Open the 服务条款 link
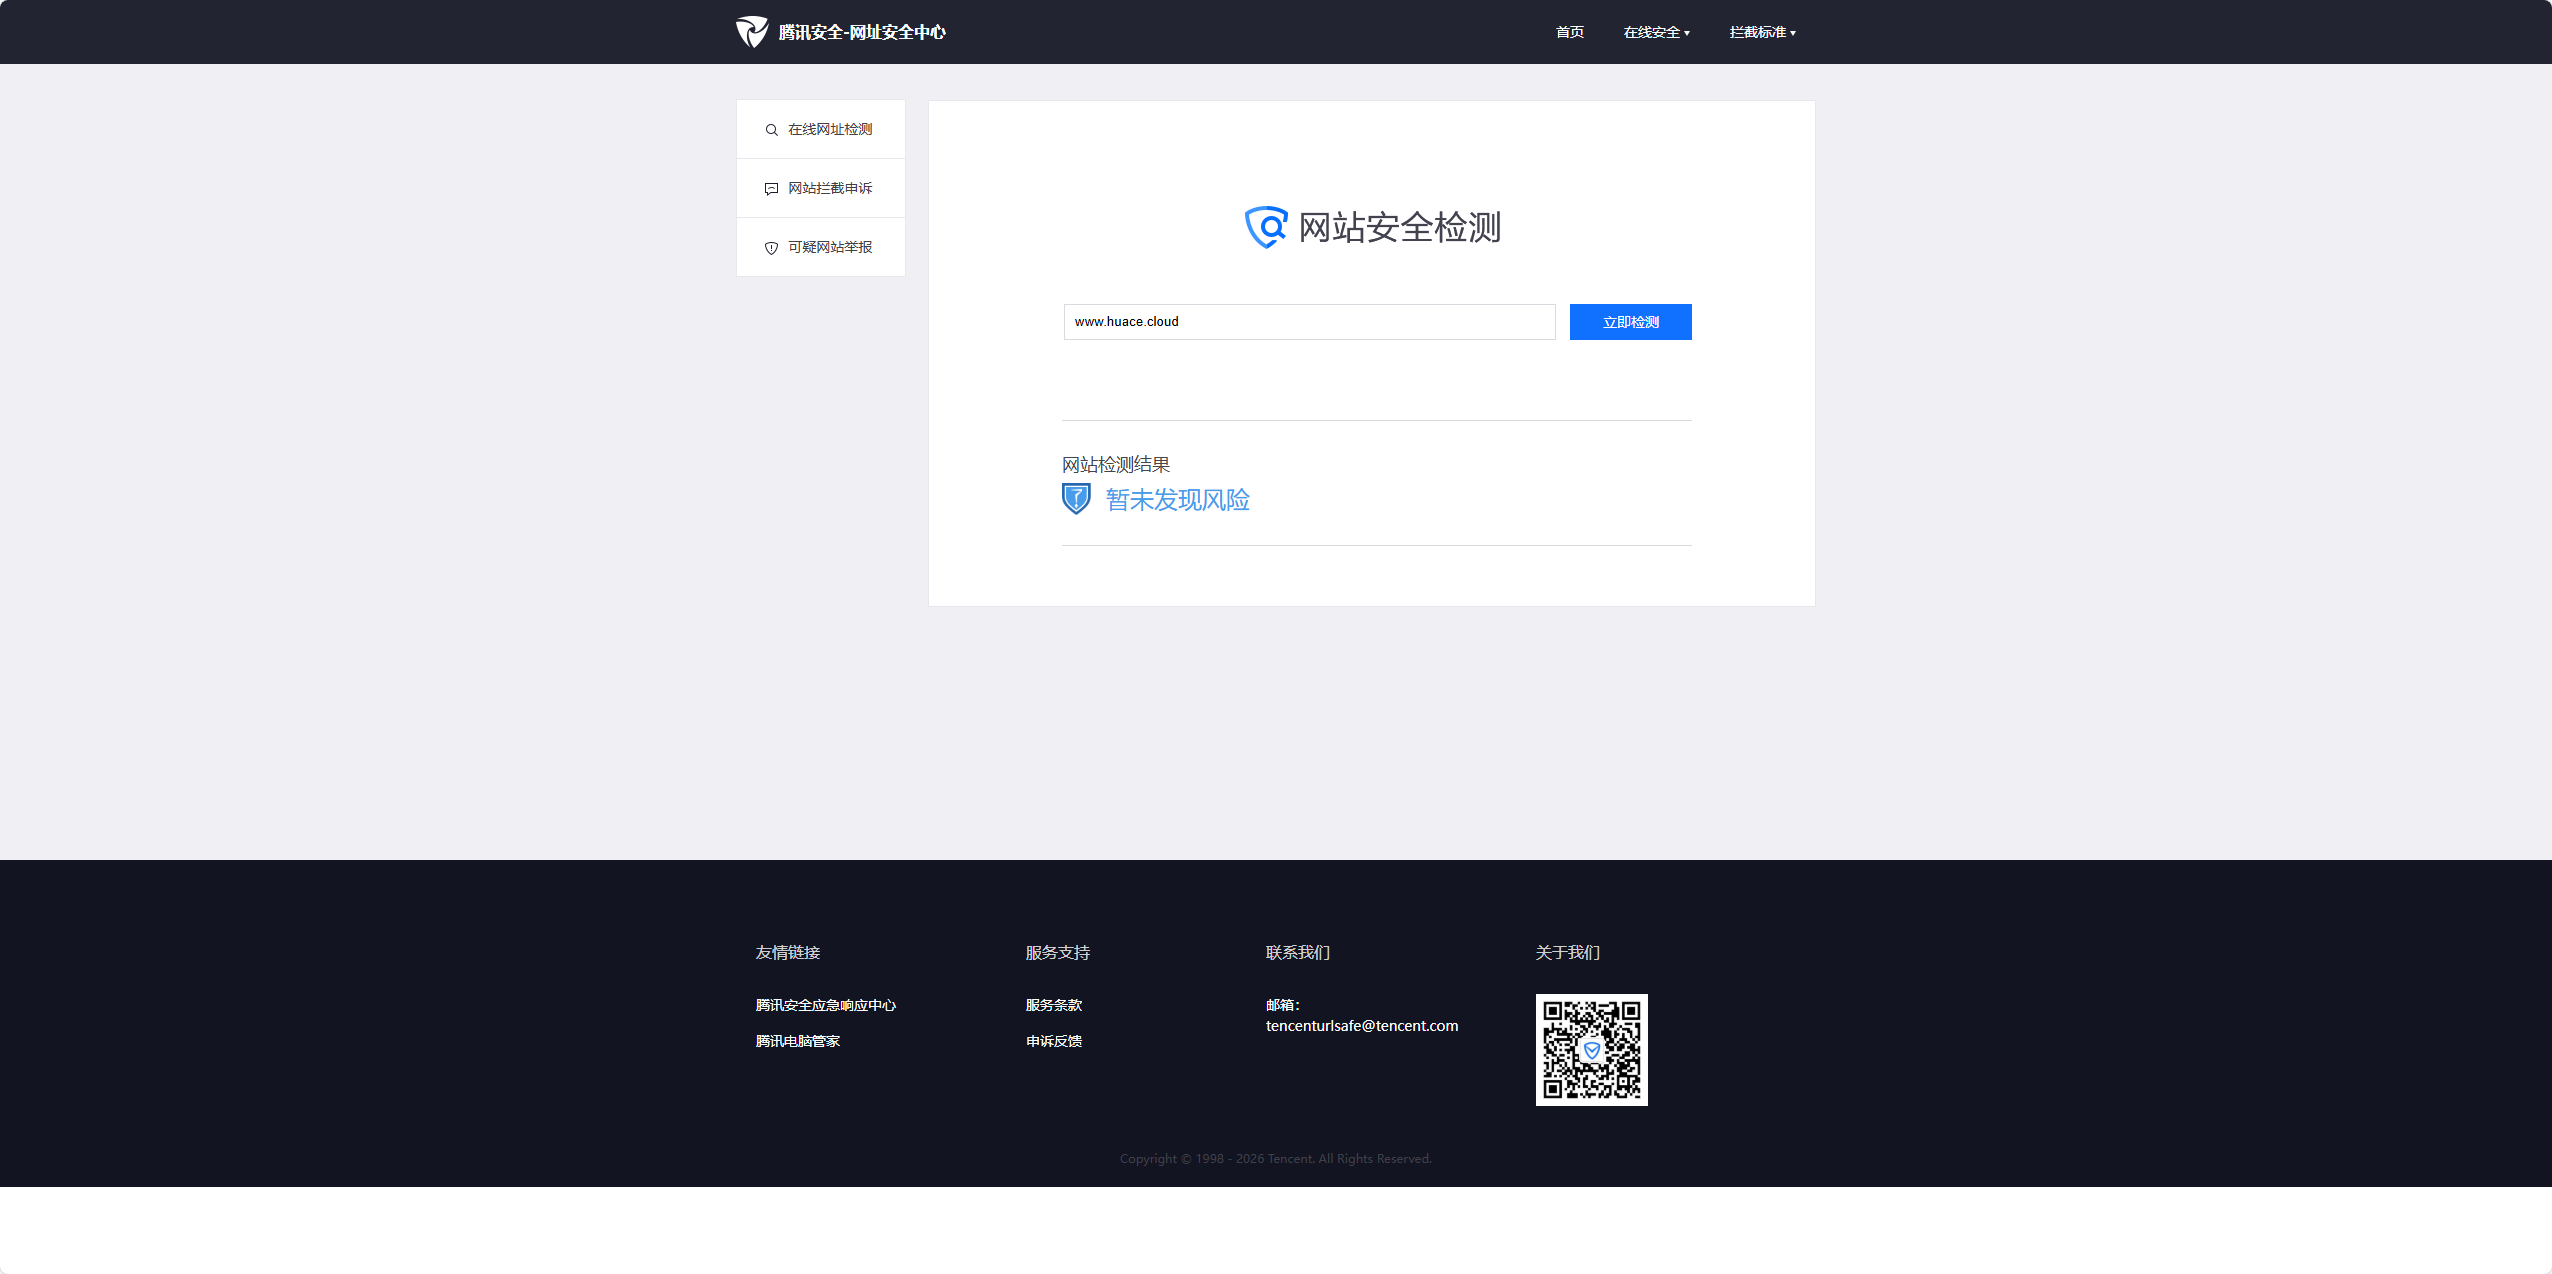Image resolution: width=2552 pixels, height=1274 pixels. click(1053, 1005)
